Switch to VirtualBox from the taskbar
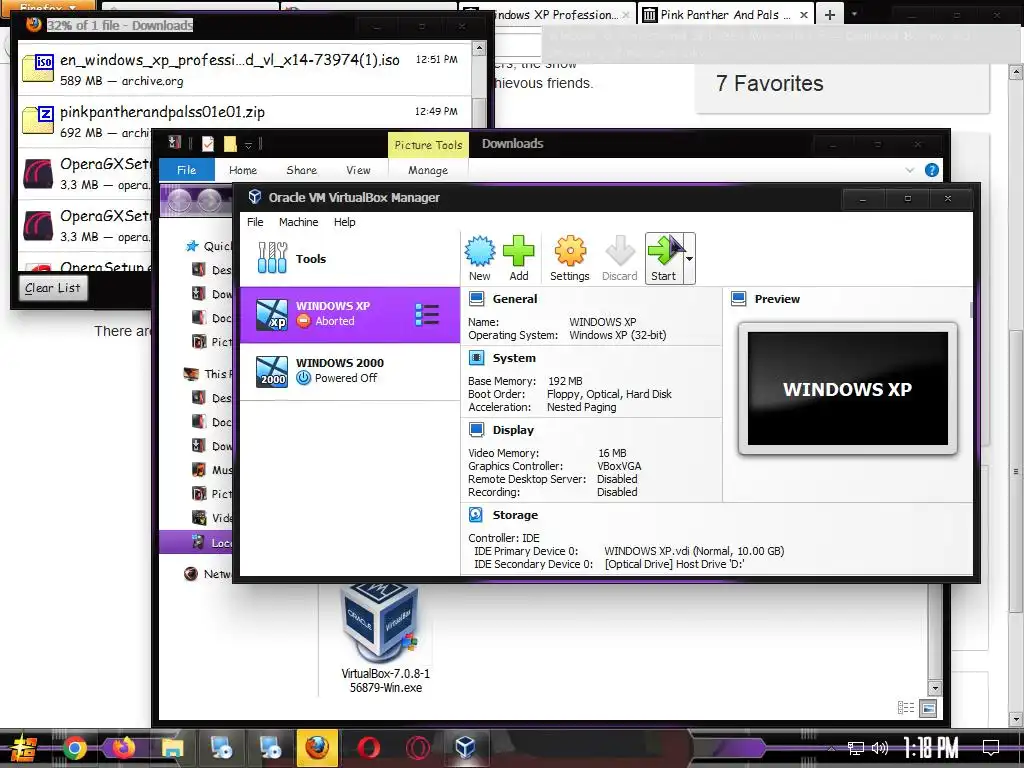This screenshot has height=768, width=1024. click(465, 747)
